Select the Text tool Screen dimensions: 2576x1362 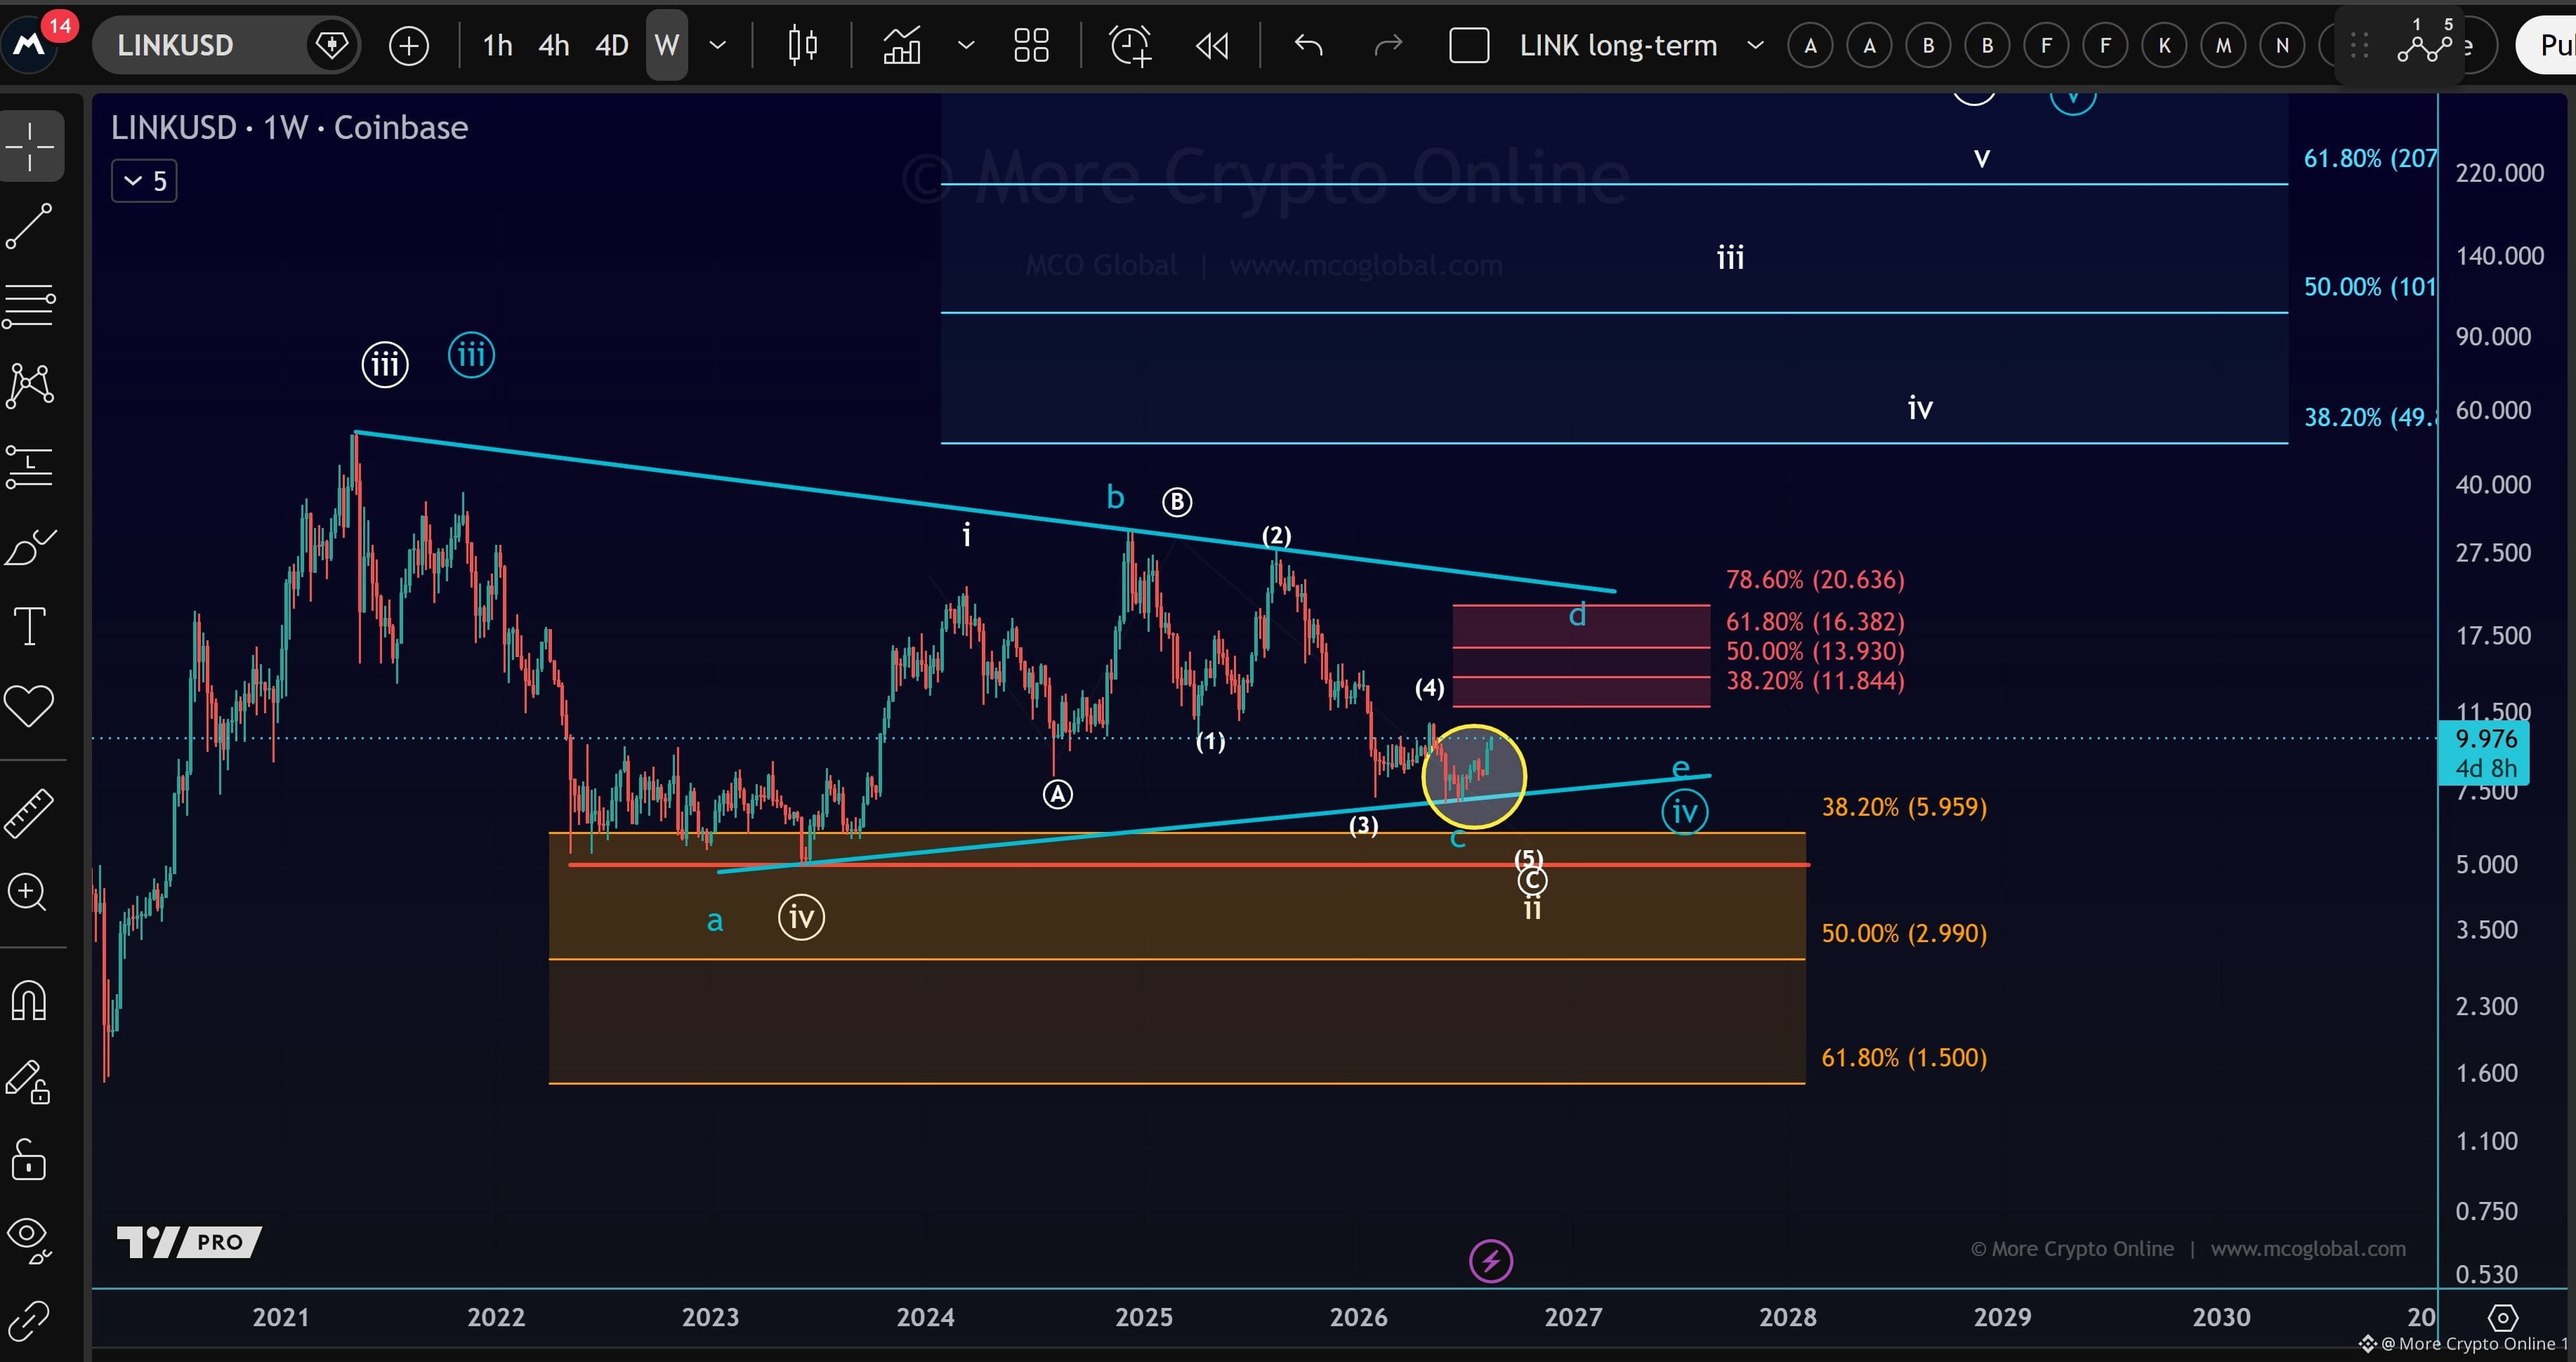tap(30, 627)
